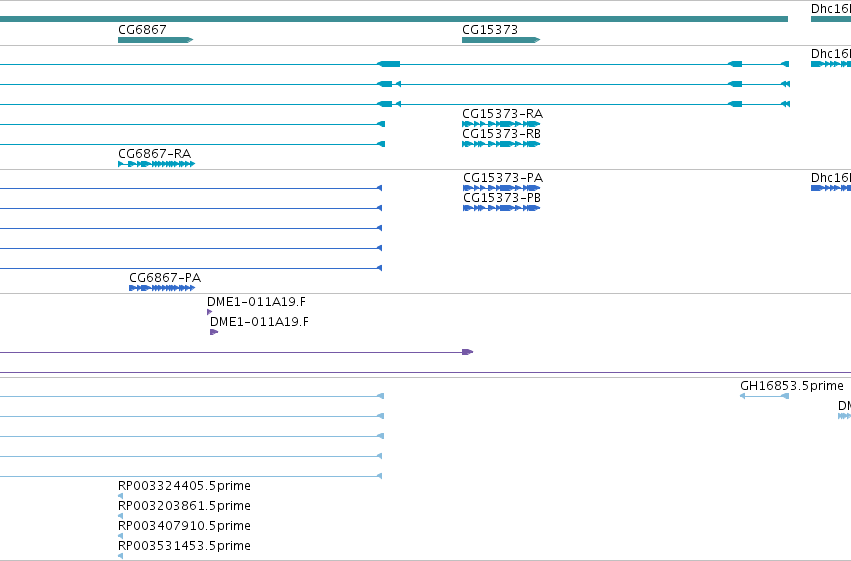Select the CG6867-PA protein glyph
The height and width of the screenshot is (561, 851).
(162, 288)
